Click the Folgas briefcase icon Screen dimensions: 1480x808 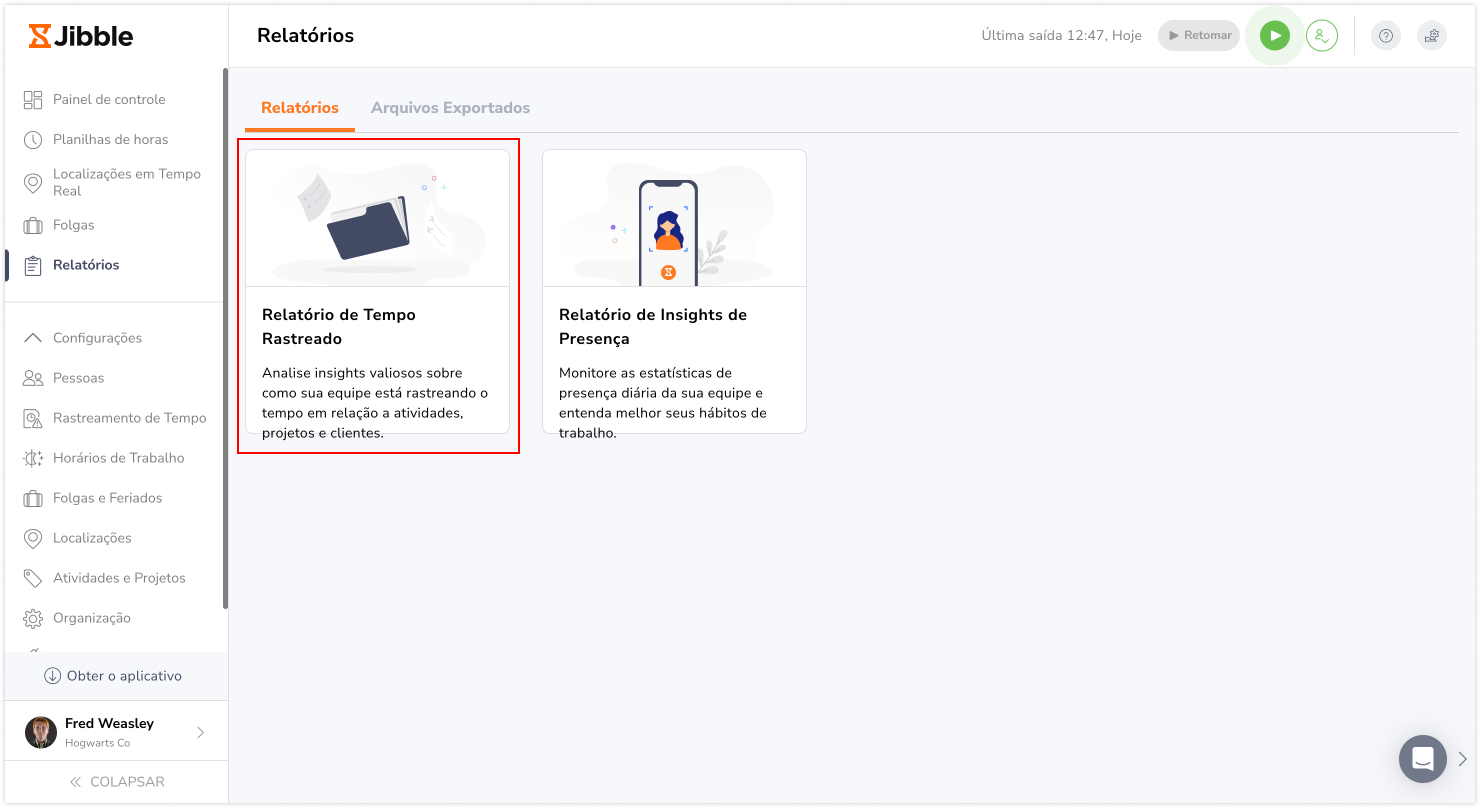tap(31, 225)
